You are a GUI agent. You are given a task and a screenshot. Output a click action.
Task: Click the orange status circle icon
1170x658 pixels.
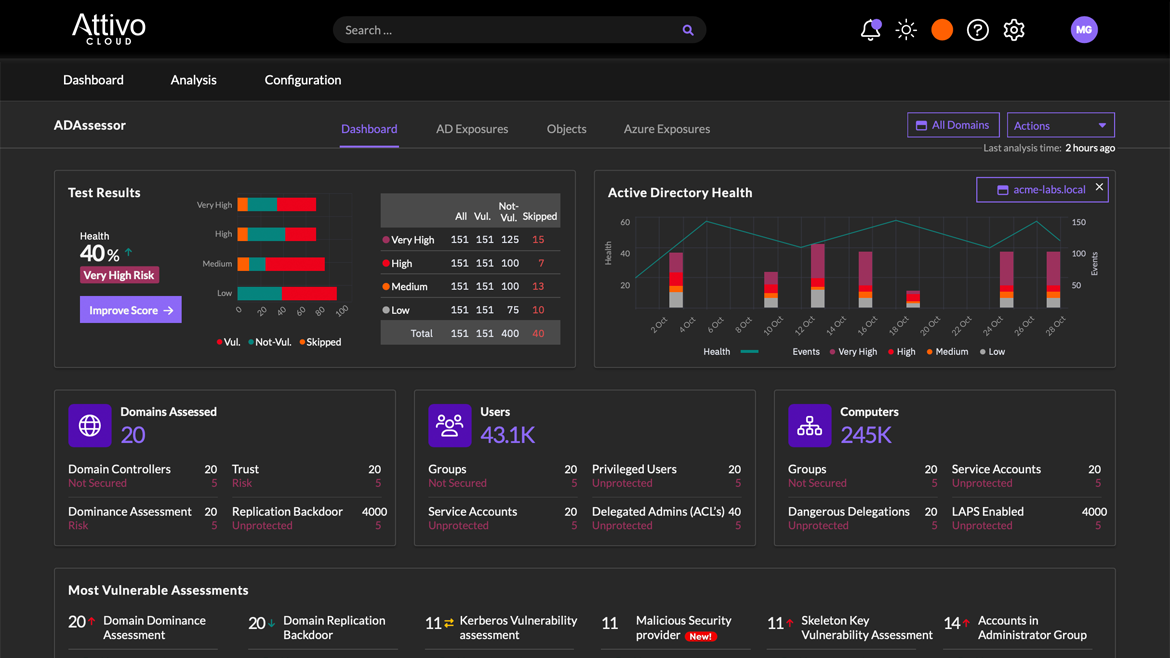click(942, 30)
